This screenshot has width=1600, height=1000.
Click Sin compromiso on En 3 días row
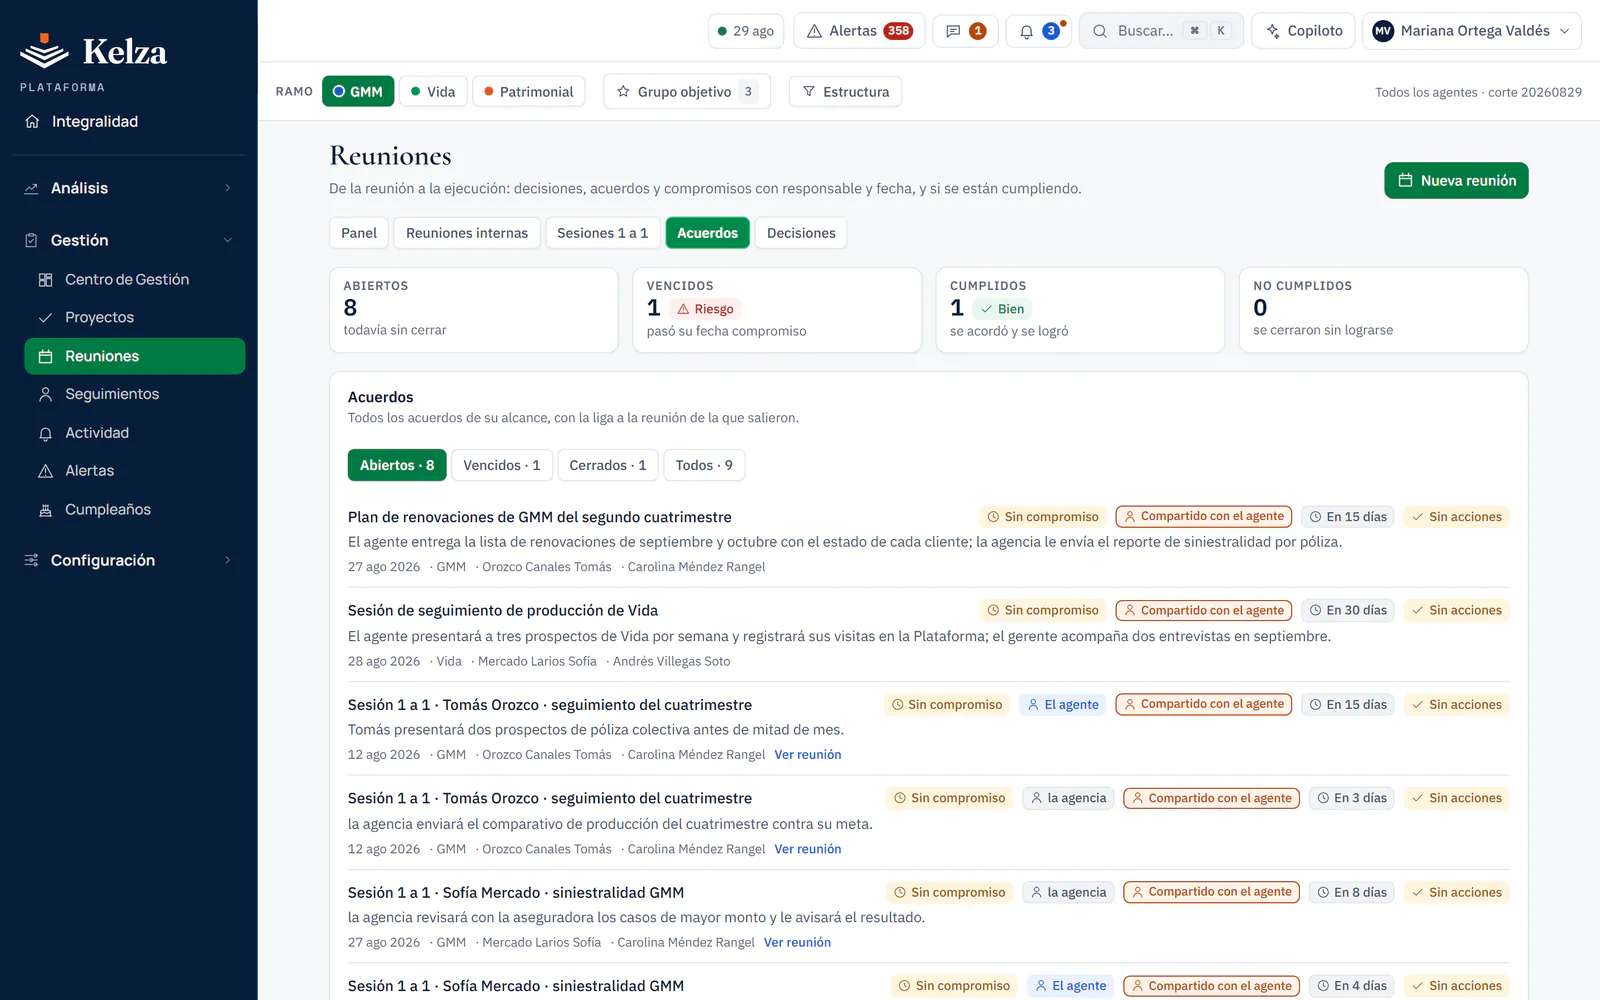click(949, 798)
